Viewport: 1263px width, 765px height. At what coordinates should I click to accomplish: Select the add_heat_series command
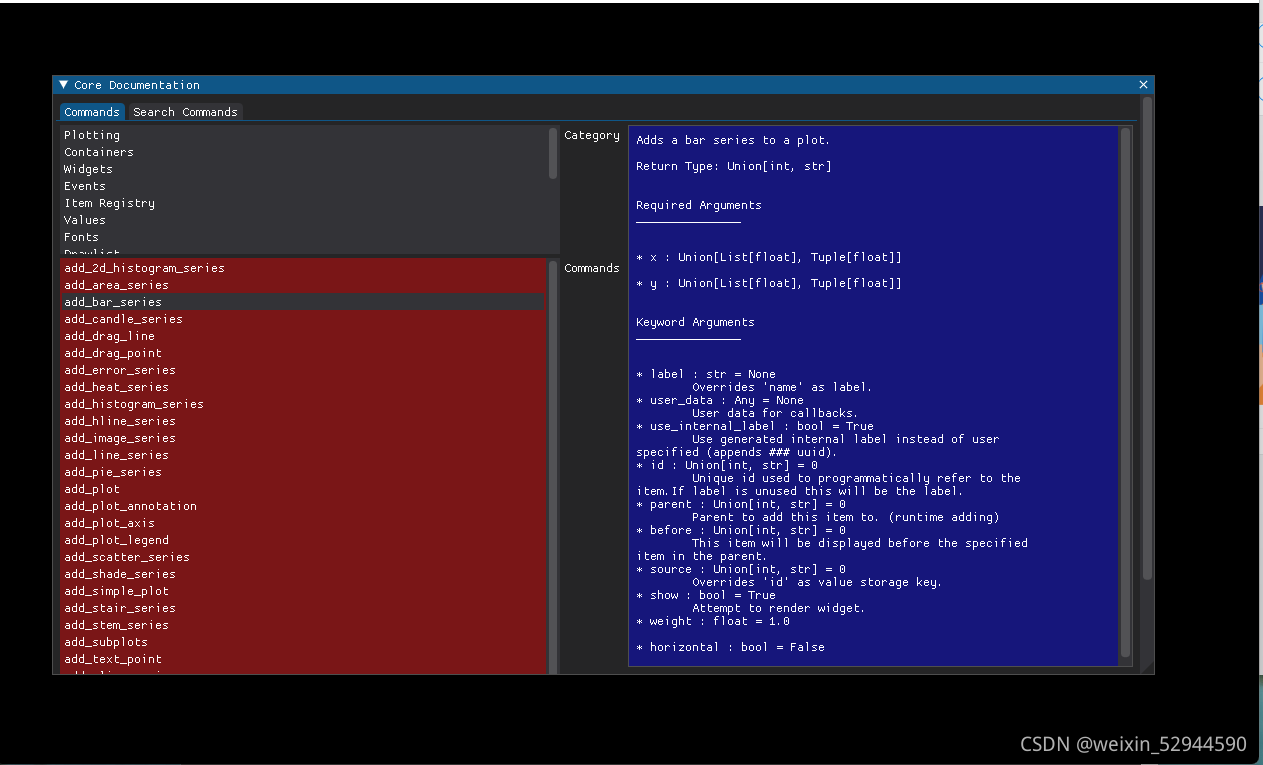tap(116, 387)
